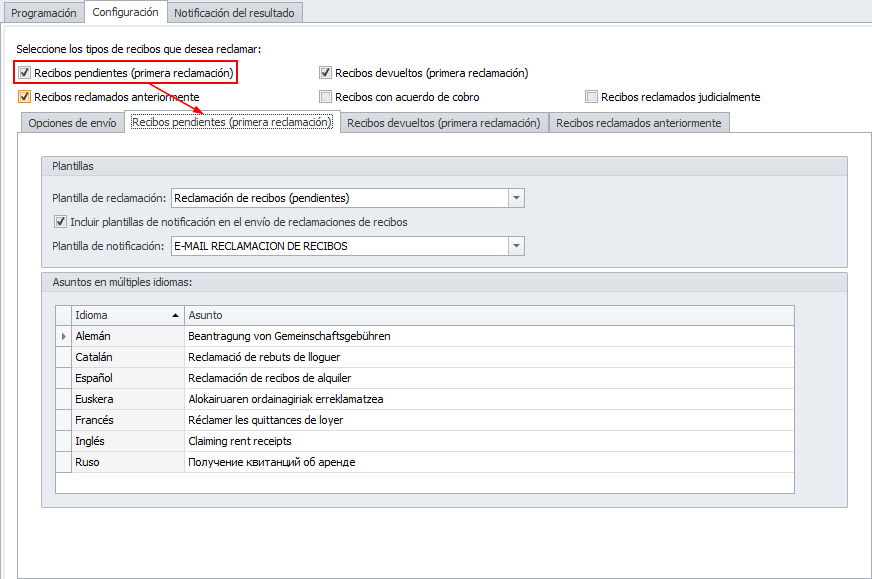Screen dimensions: 872x579
Task: Toggle Incluir plantillas de notificación checkbox
Action: pos(60,221)
